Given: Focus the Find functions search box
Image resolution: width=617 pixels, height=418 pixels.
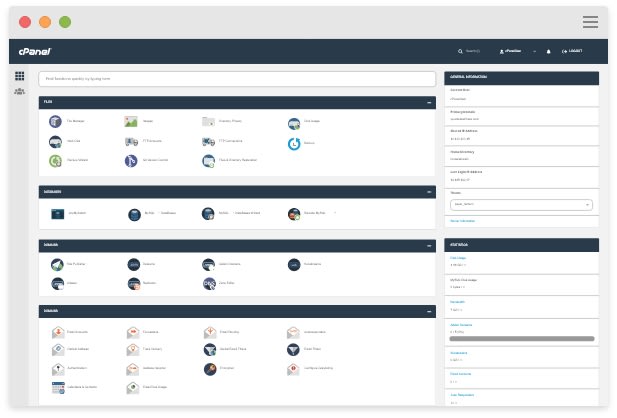Looking at the screenshot, I should tap(237, 79).
